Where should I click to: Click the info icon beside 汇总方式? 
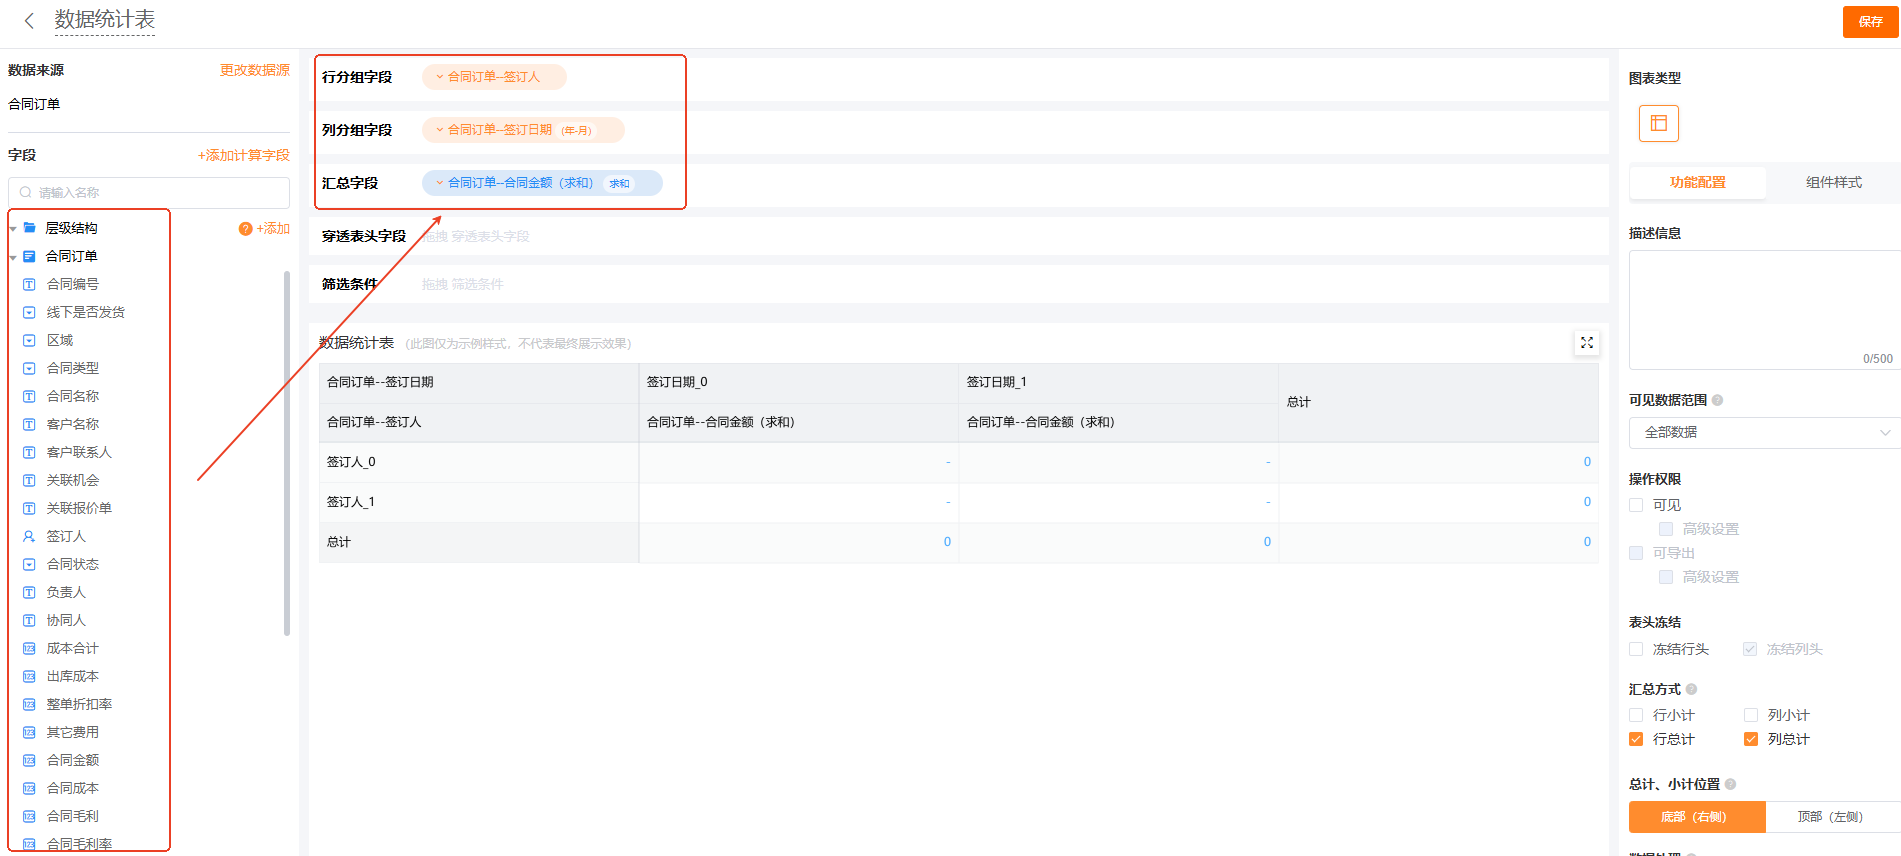coord(1691,689)
